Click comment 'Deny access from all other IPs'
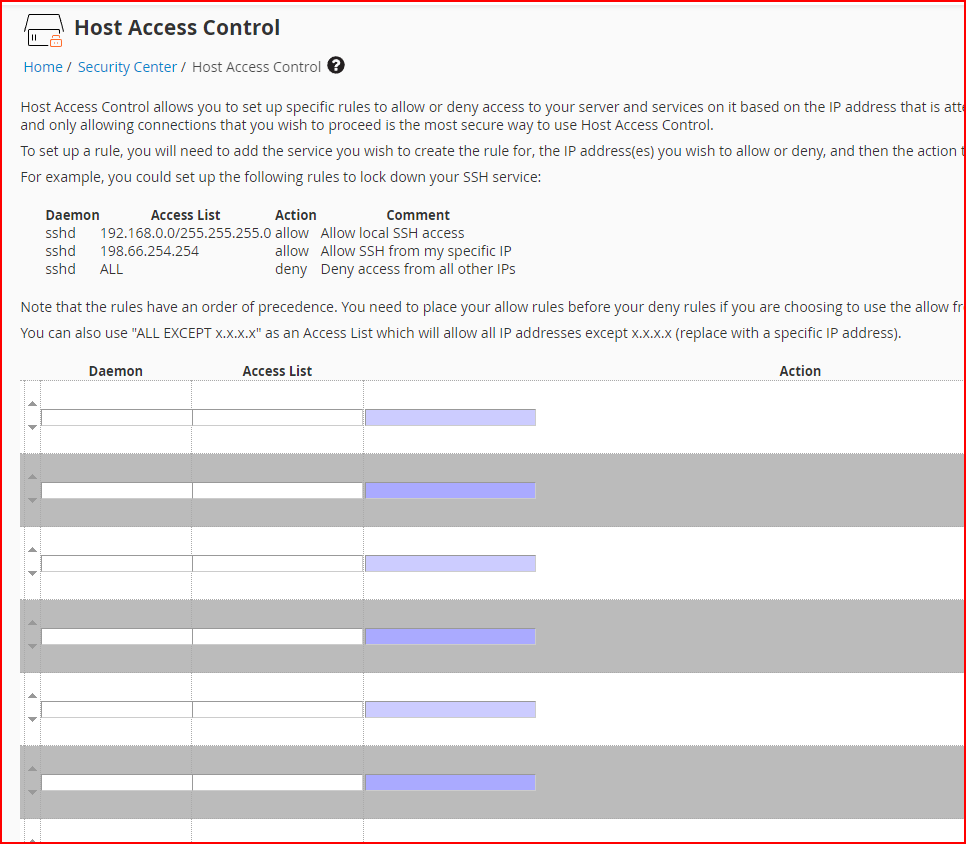 [418, 269]
